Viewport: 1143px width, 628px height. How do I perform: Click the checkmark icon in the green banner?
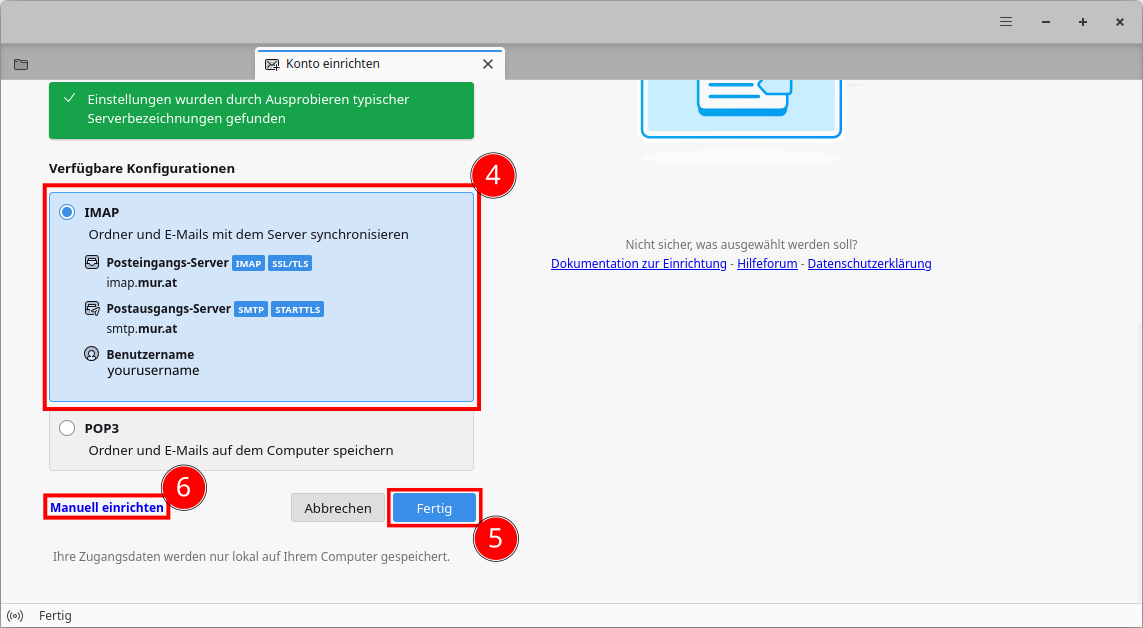[x=69, y=99]
